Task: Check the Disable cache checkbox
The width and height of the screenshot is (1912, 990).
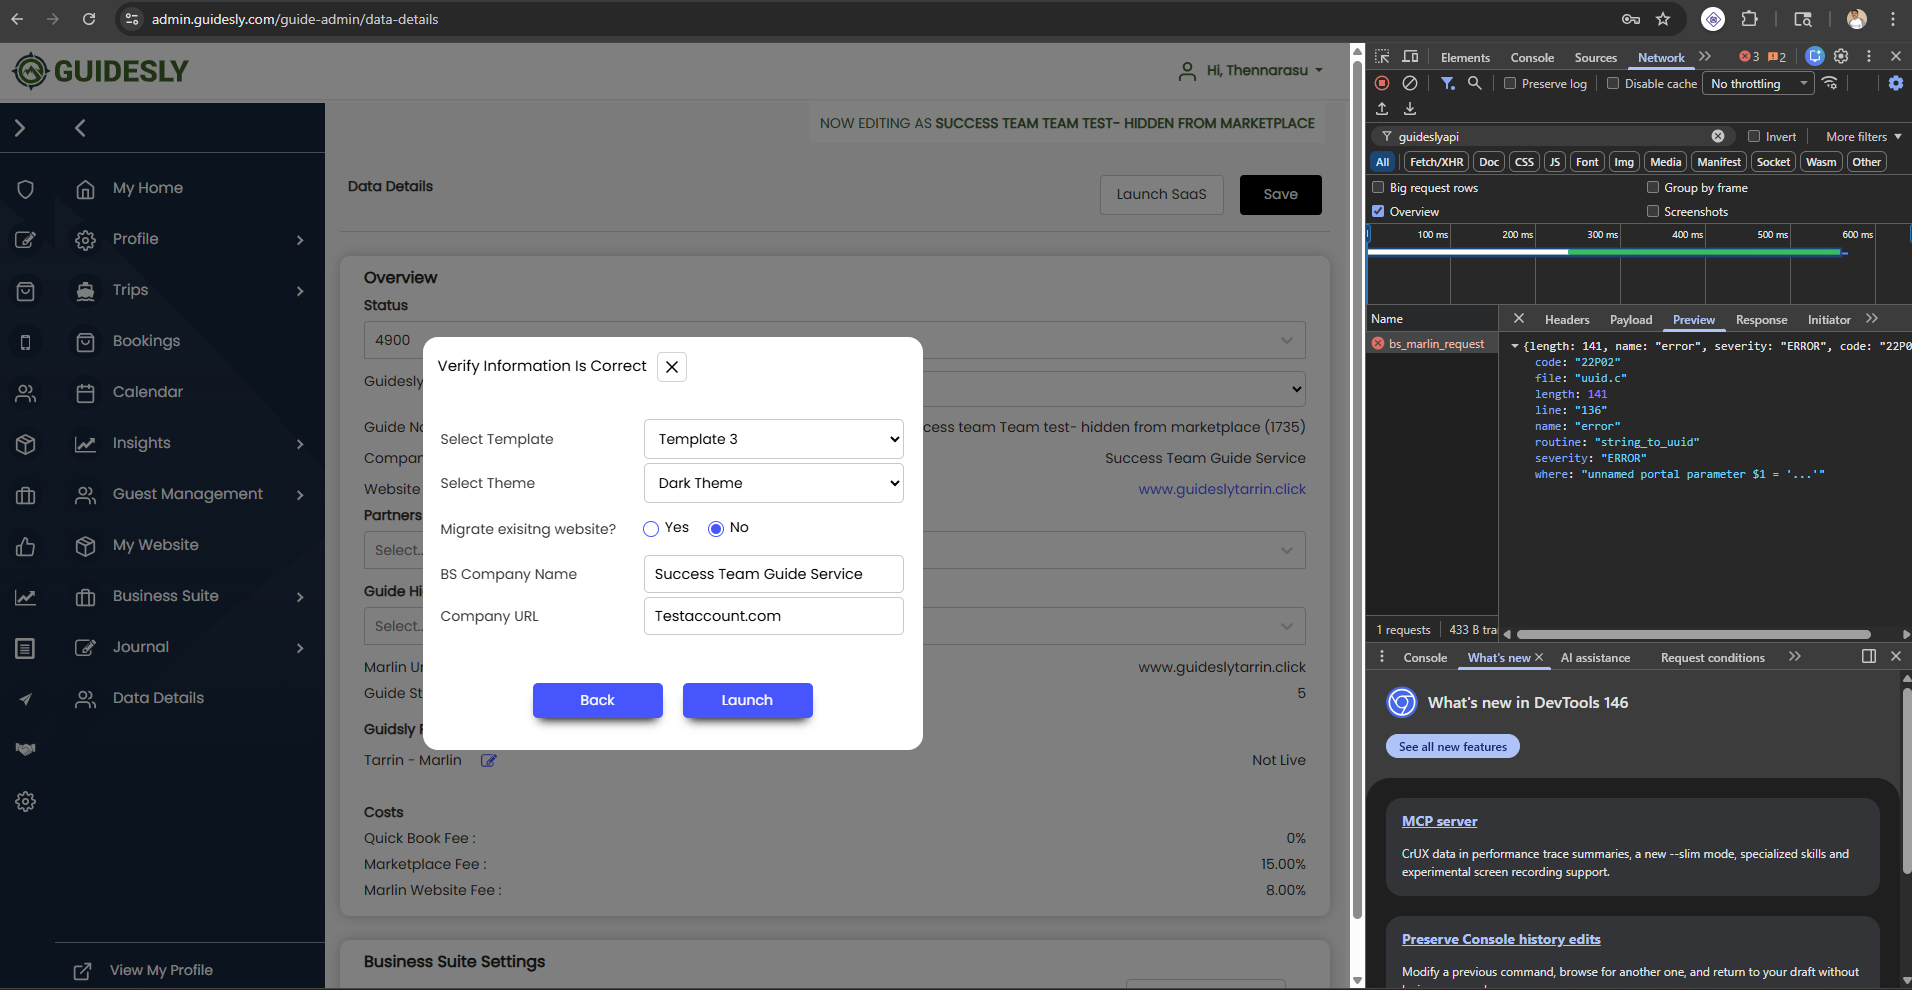Action: [x=1613, y=84]
